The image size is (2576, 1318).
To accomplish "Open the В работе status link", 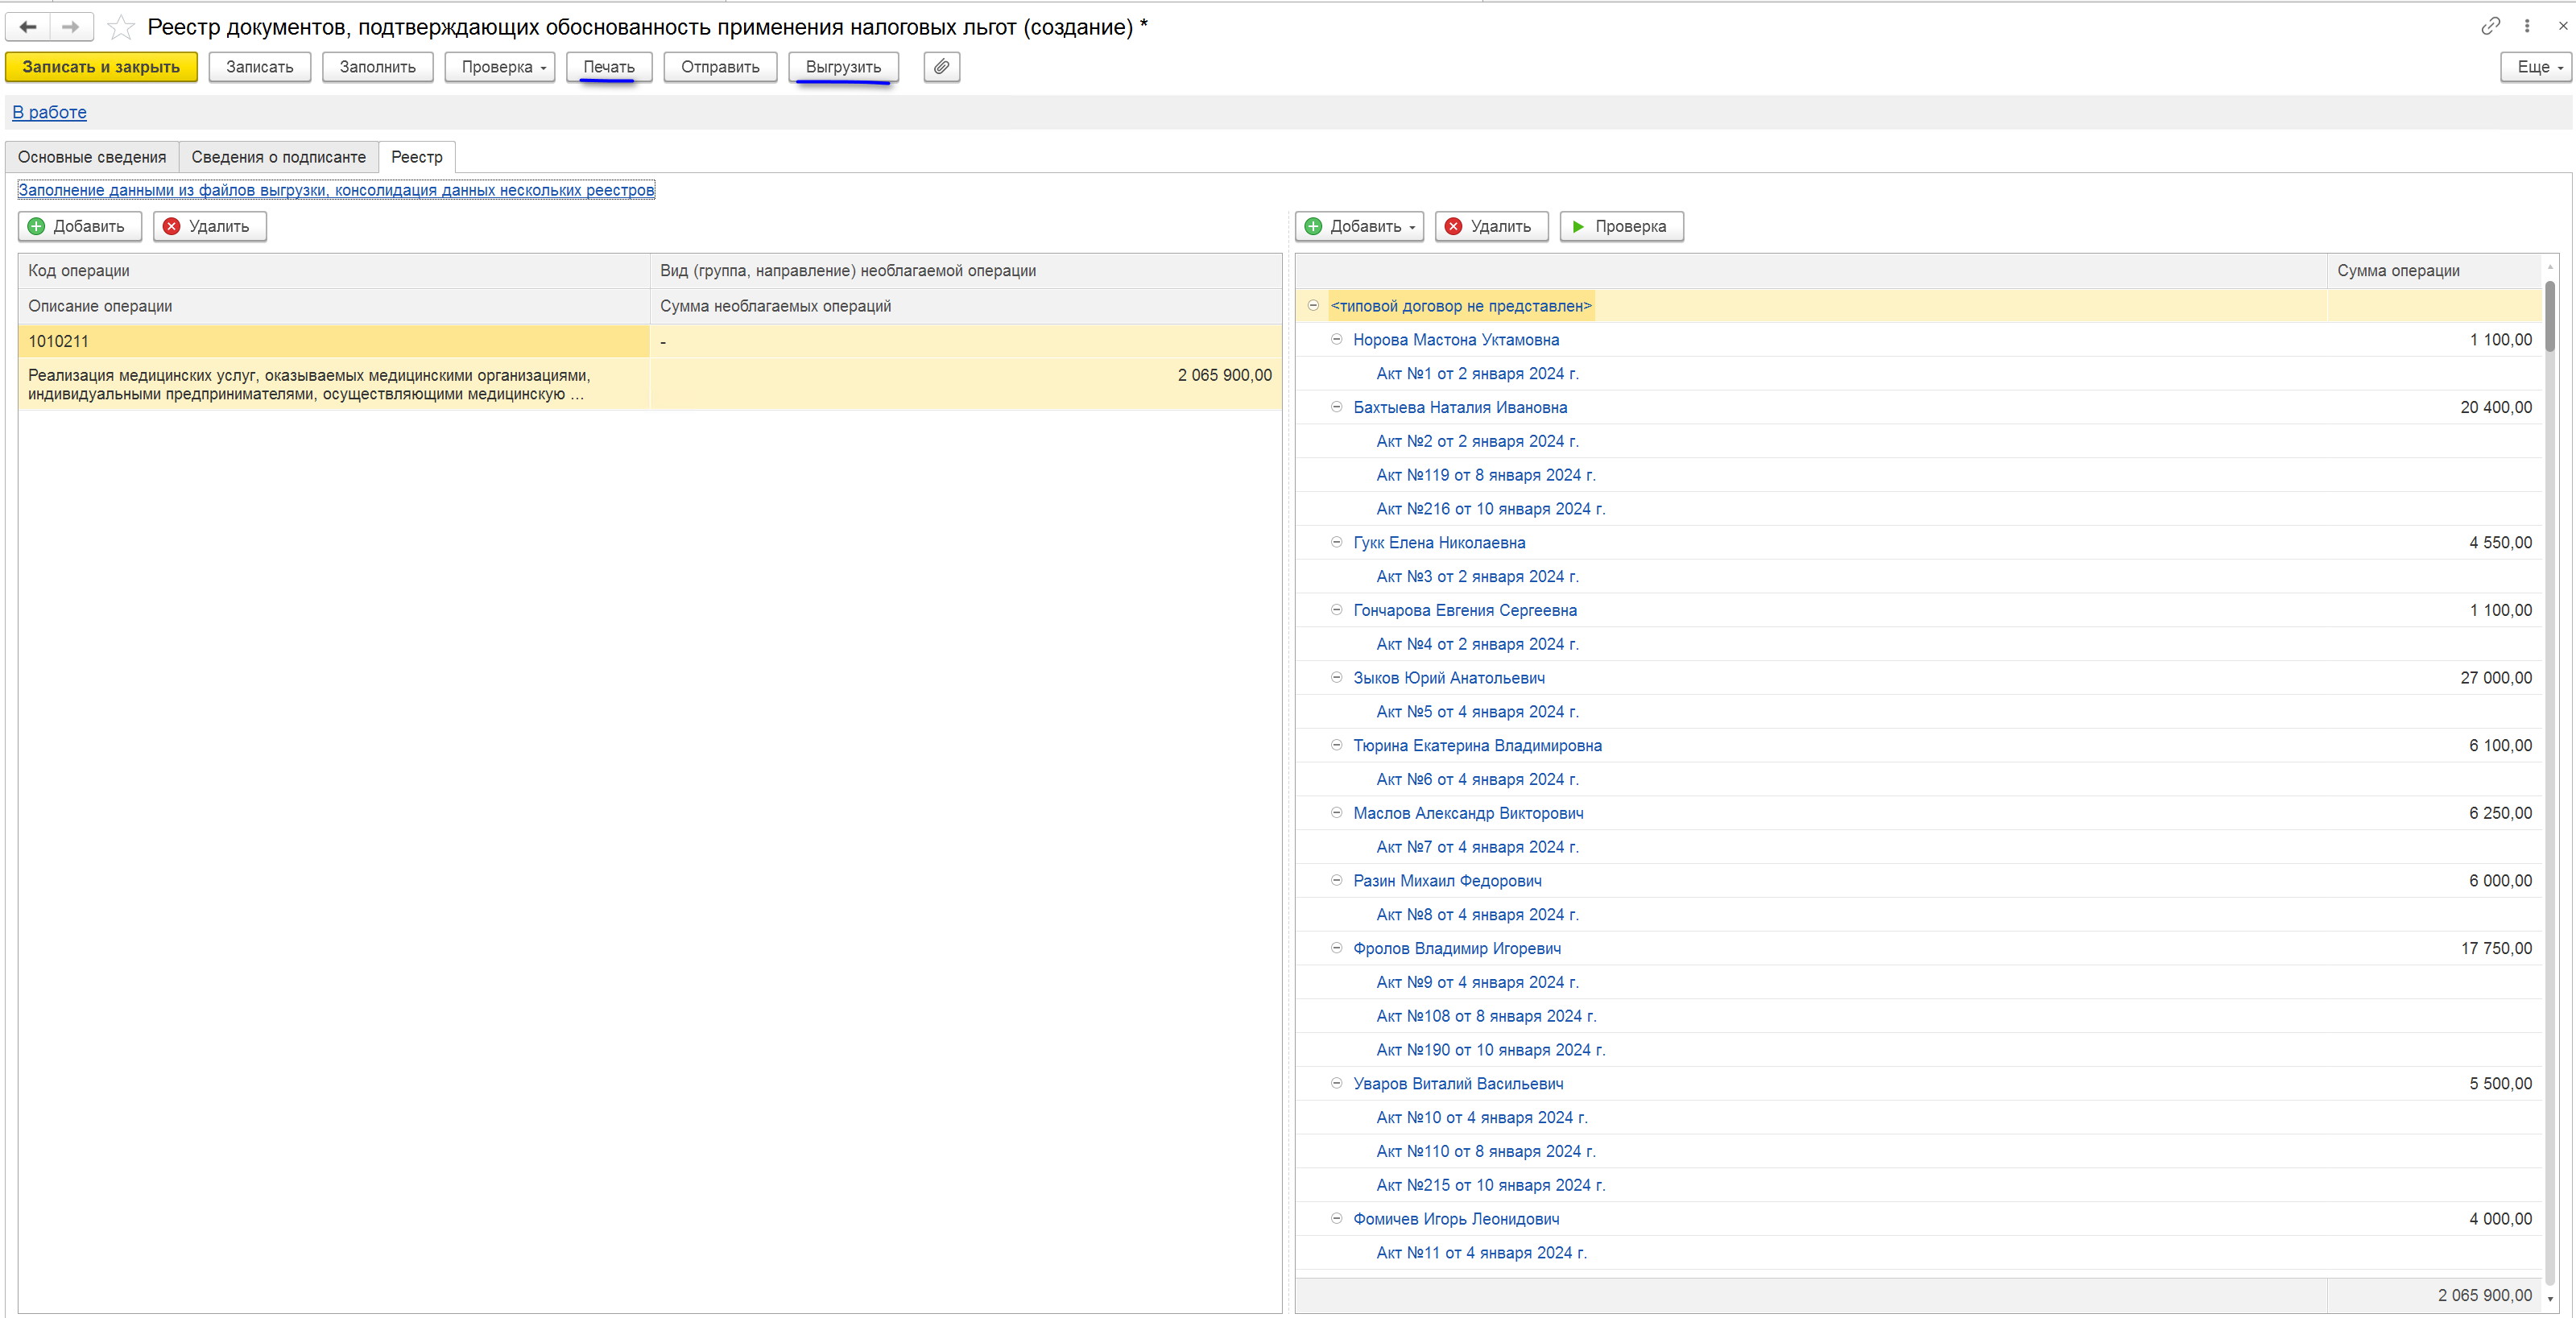I will 49,112.
